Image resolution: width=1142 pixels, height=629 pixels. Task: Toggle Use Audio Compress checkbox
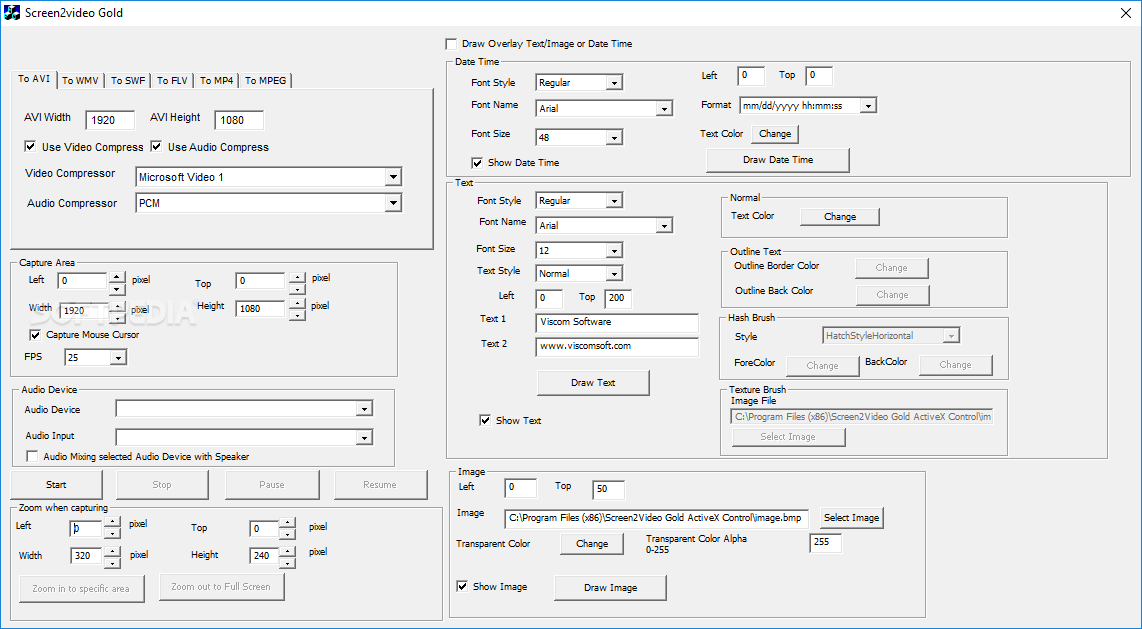pyautogui.click(x=157, y=146)
